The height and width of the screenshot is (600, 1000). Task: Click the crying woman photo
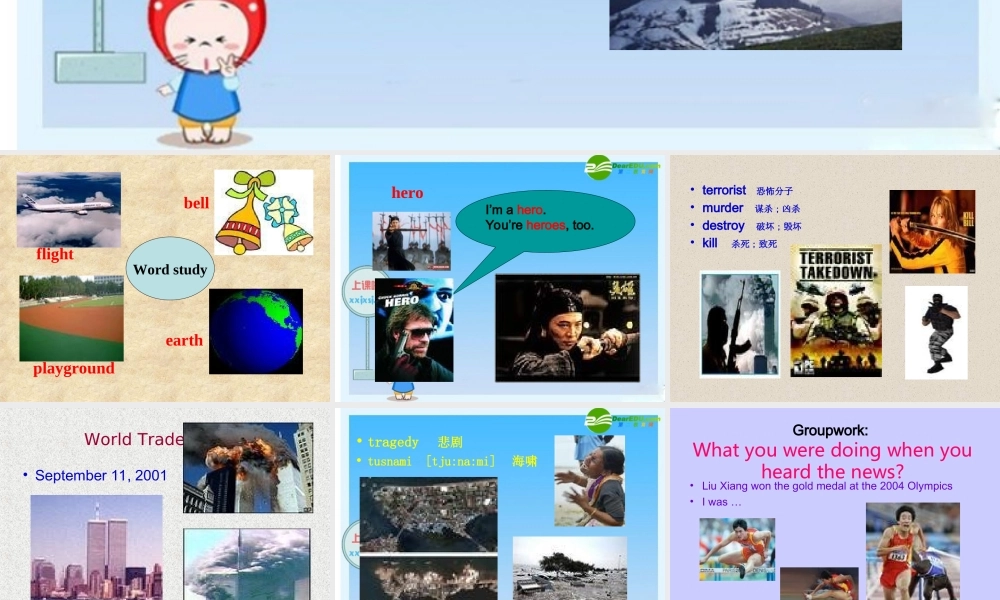tap(589, 481)
